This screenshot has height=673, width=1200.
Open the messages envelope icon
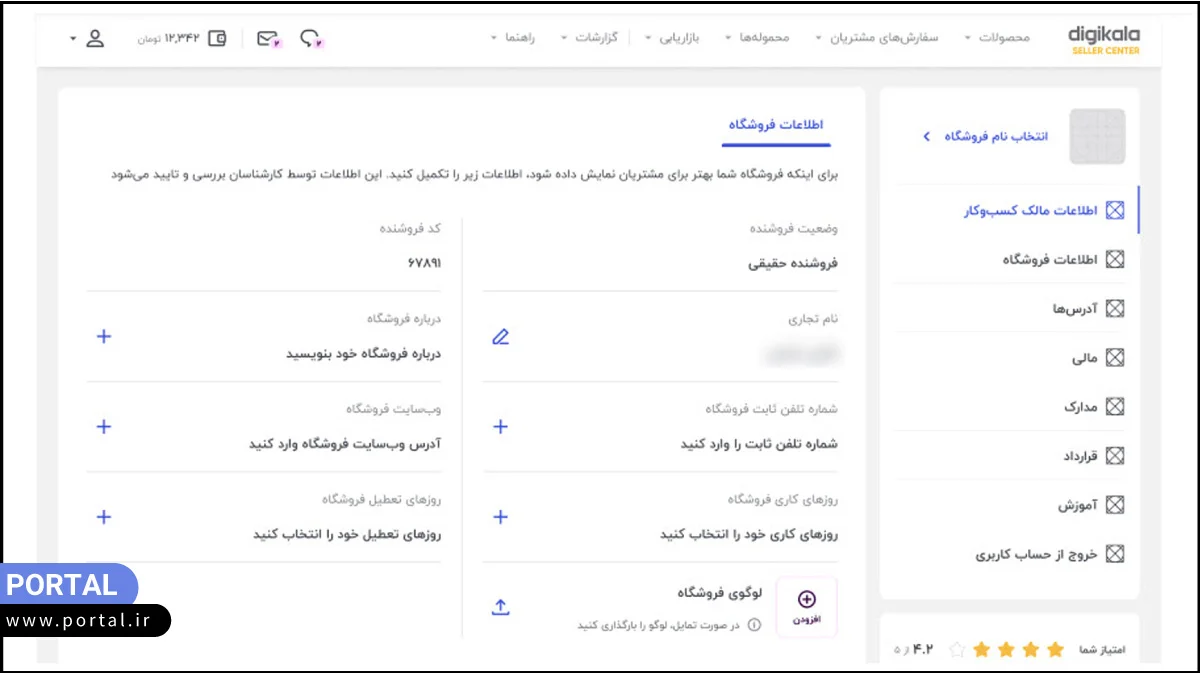(x=265, y=37)
